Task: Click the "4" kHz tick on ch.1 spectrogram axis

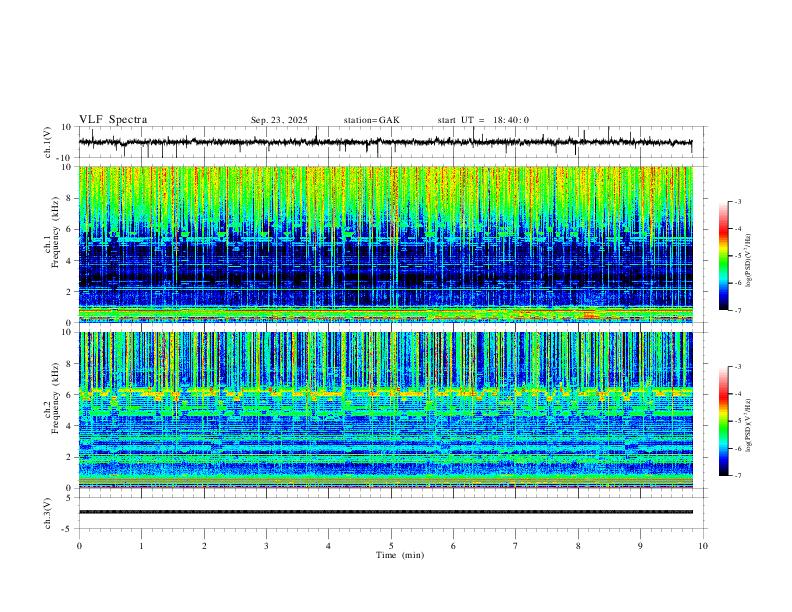Action: click(x=69, y=261)
